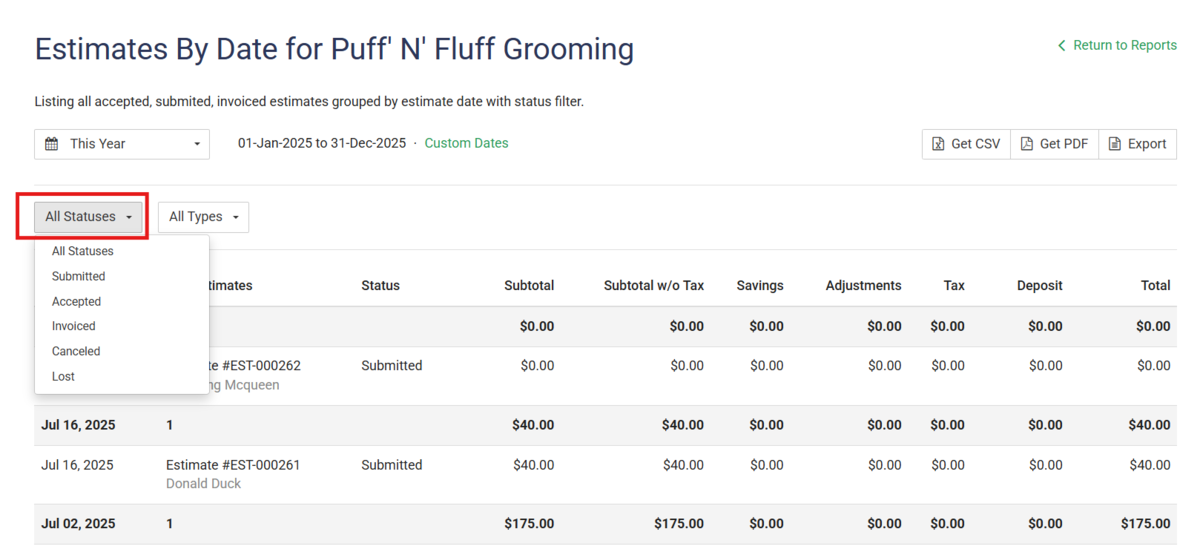Select the All Statuses menu entry
This screenshot has width=1200, height=549.
(83, 251)
